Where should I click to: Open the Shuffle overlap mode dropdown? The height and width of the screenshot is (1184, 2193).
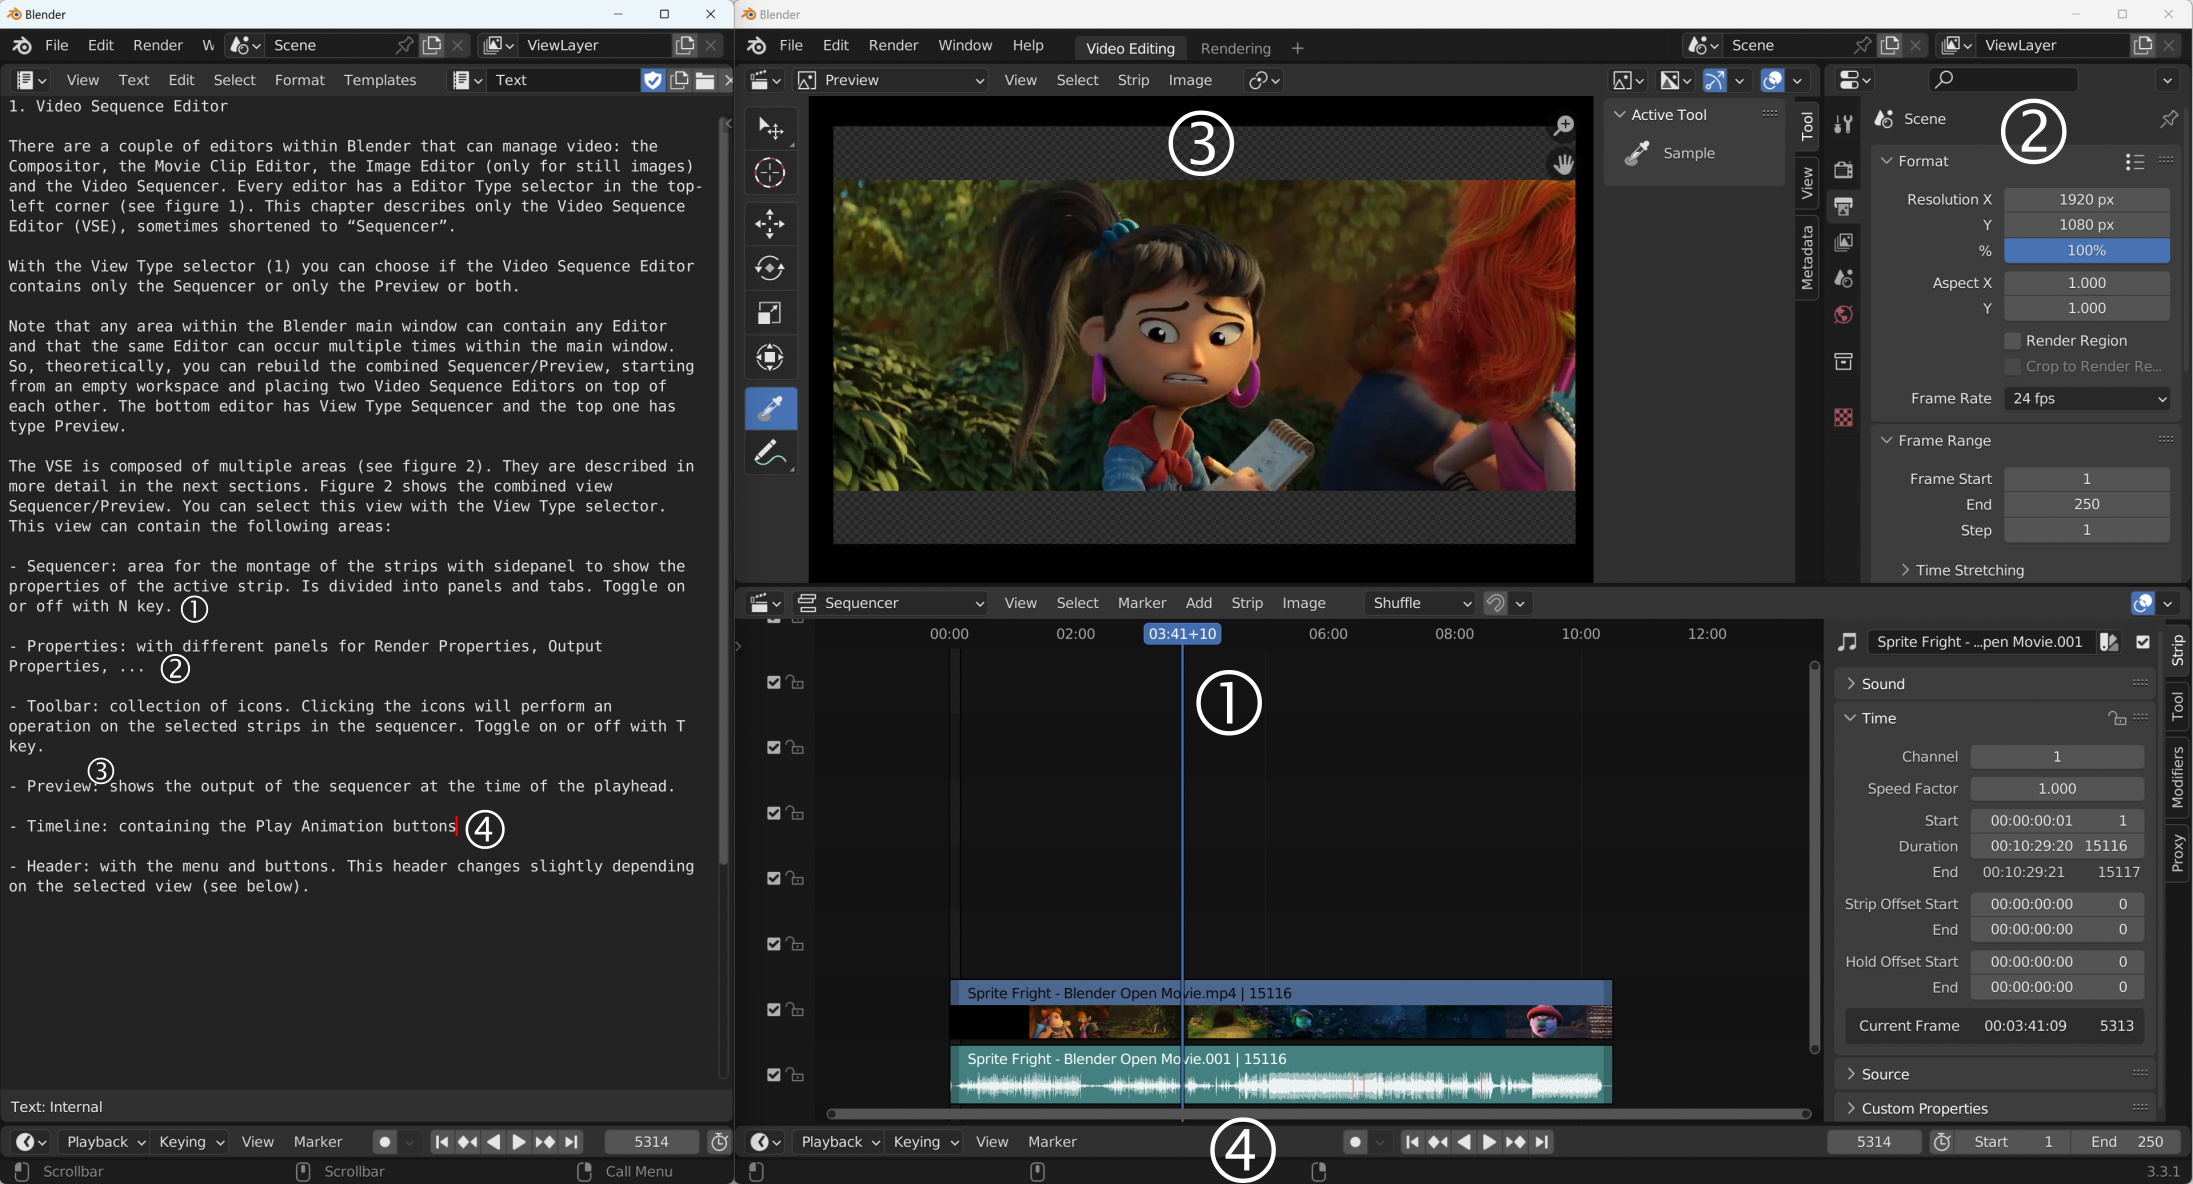tap(1420, 603)
